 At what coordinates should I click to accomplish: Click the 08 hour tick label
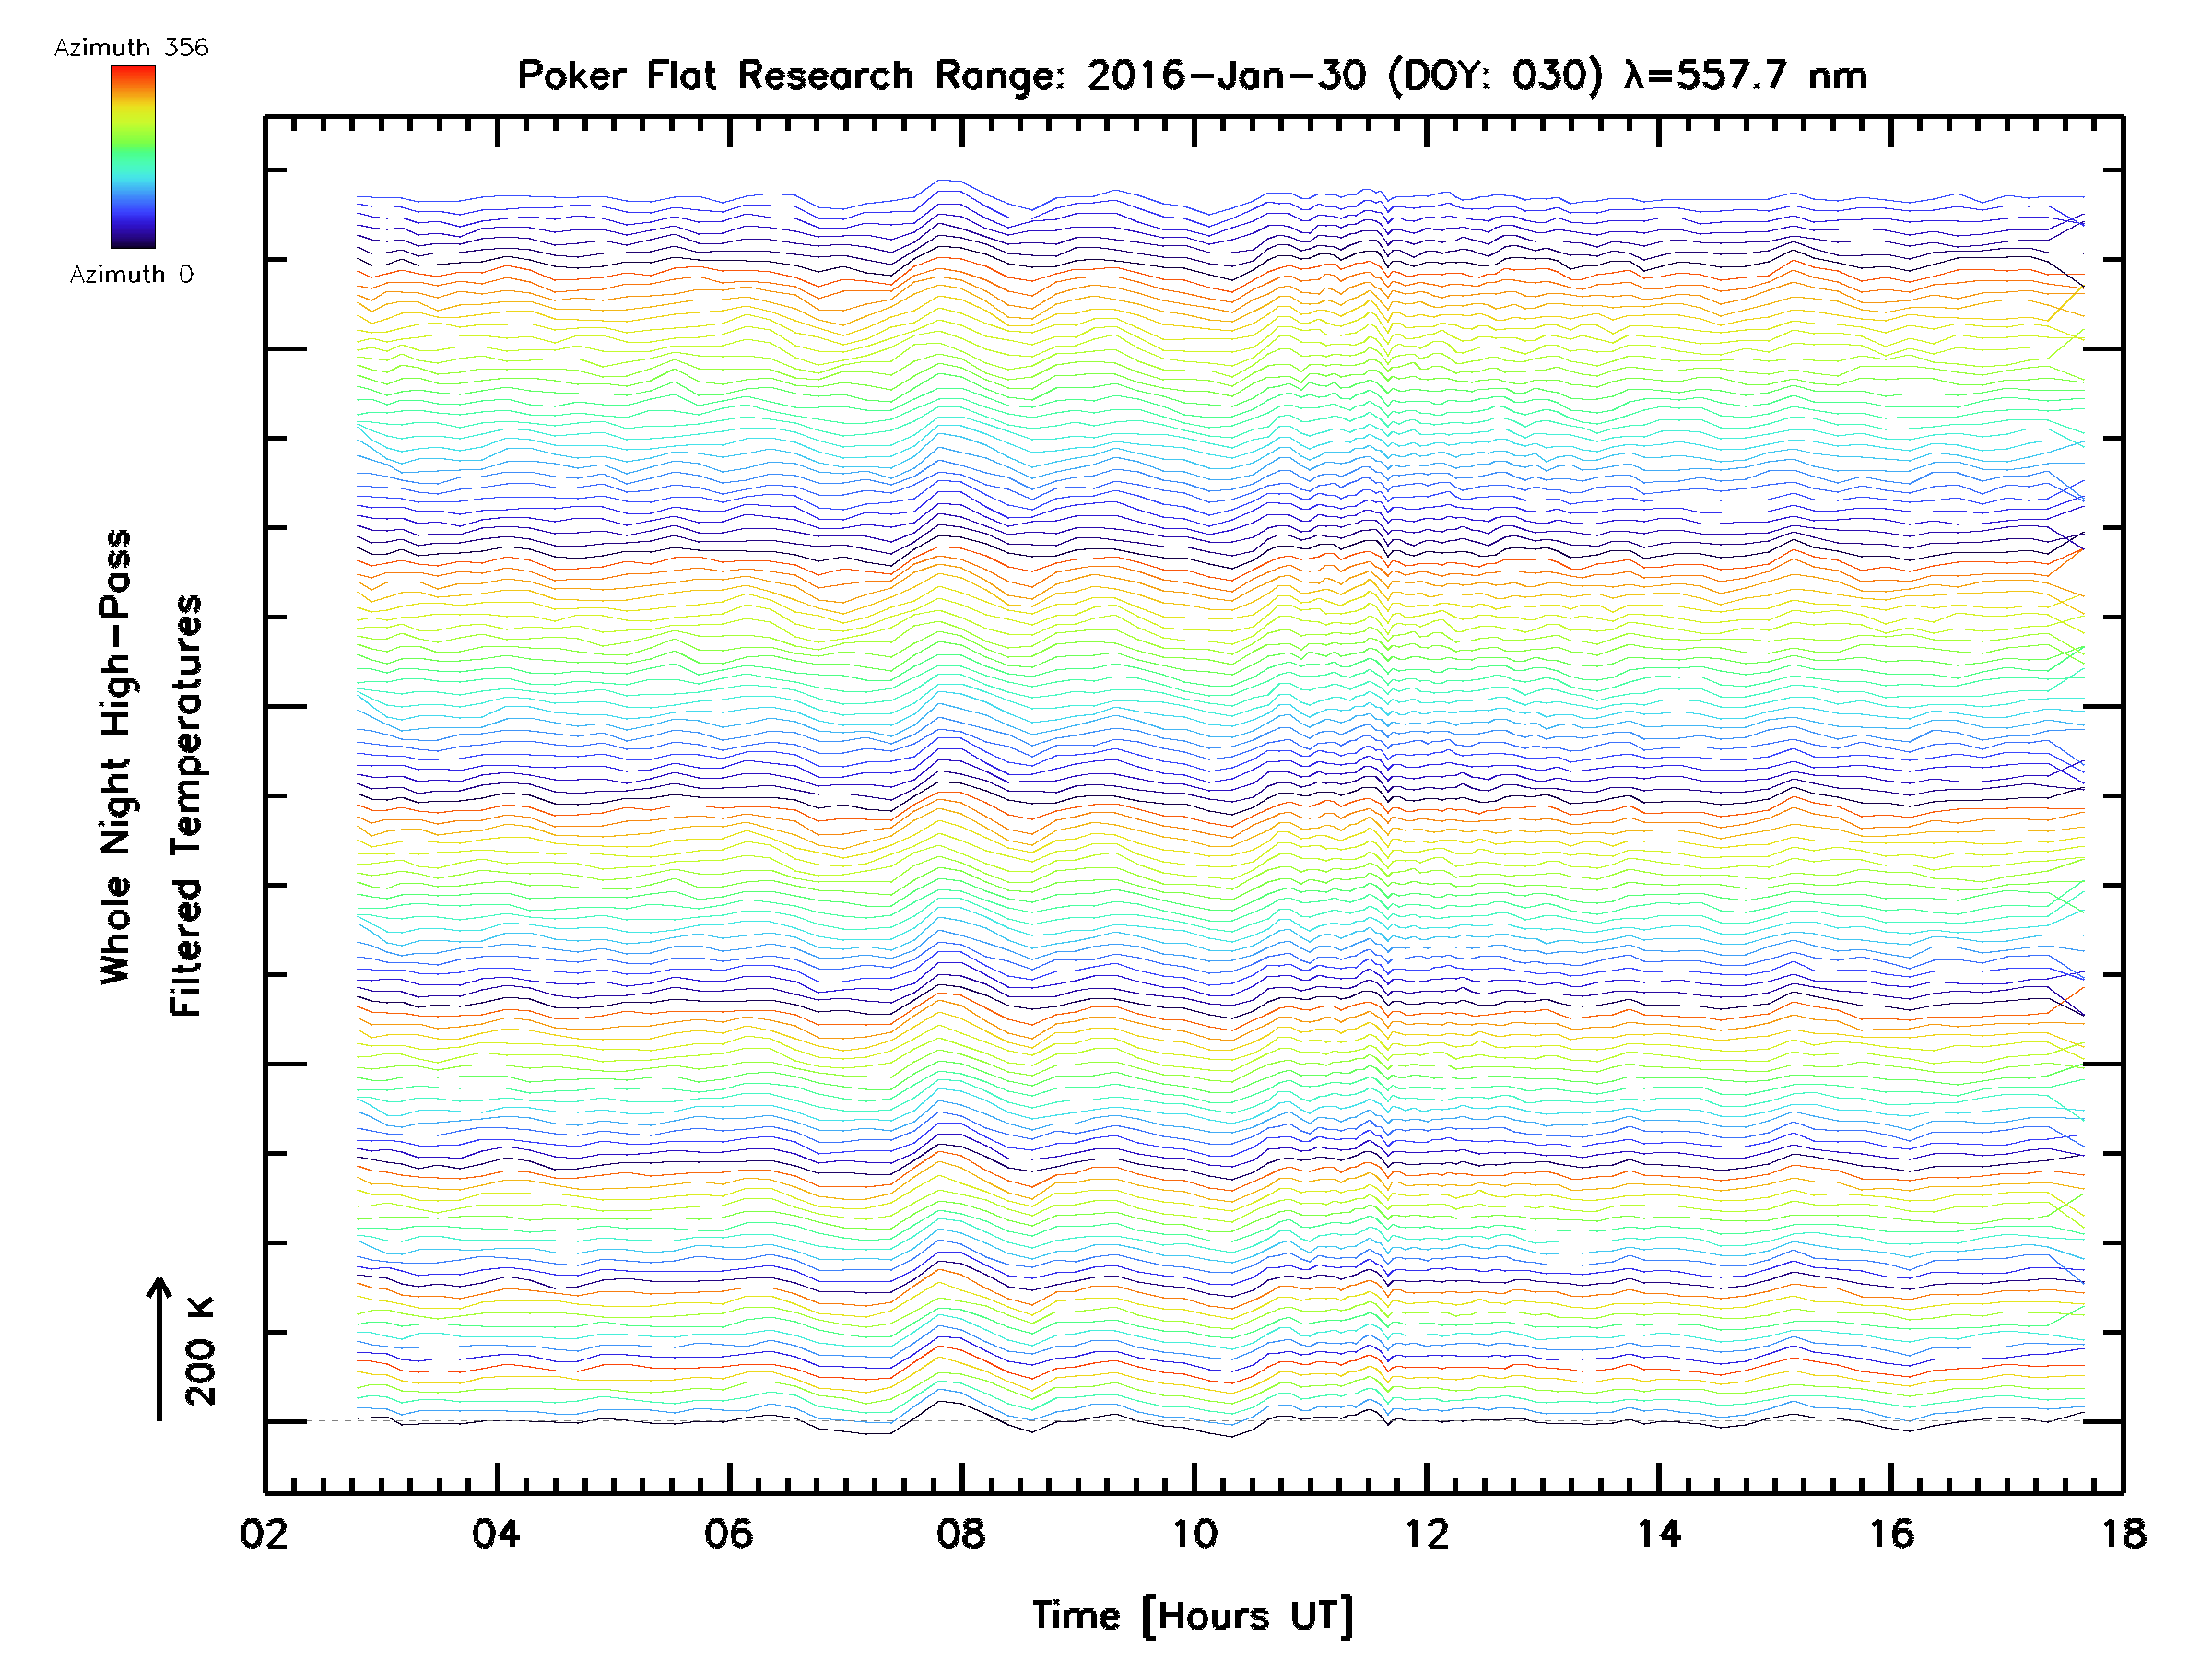click(x=961, y=1534)
